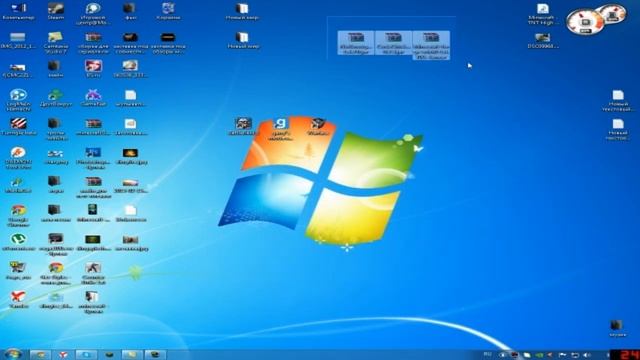Viewport: 640px width, 360px height.
Task: Launch the Steam desktop shortcut
Action: pos(56,11)
